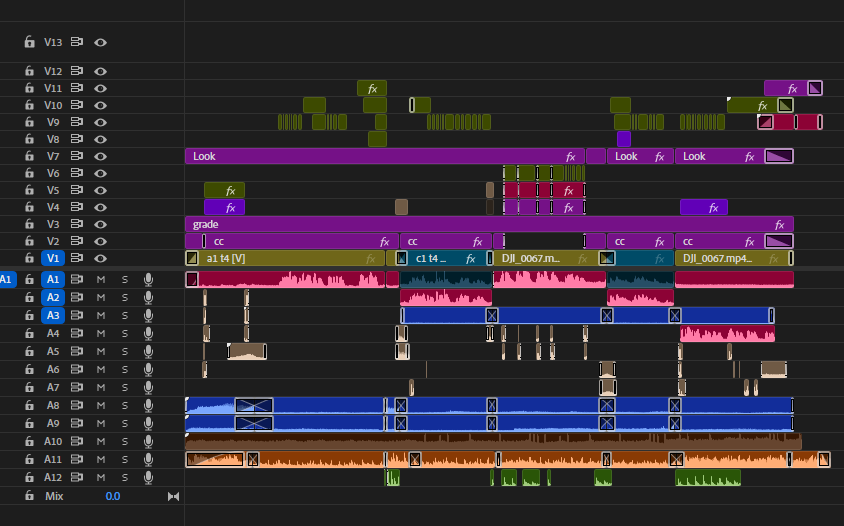Screen dimensions: 844x526
Task: Toggle sync lock for track V12
Action: [77, 71]
